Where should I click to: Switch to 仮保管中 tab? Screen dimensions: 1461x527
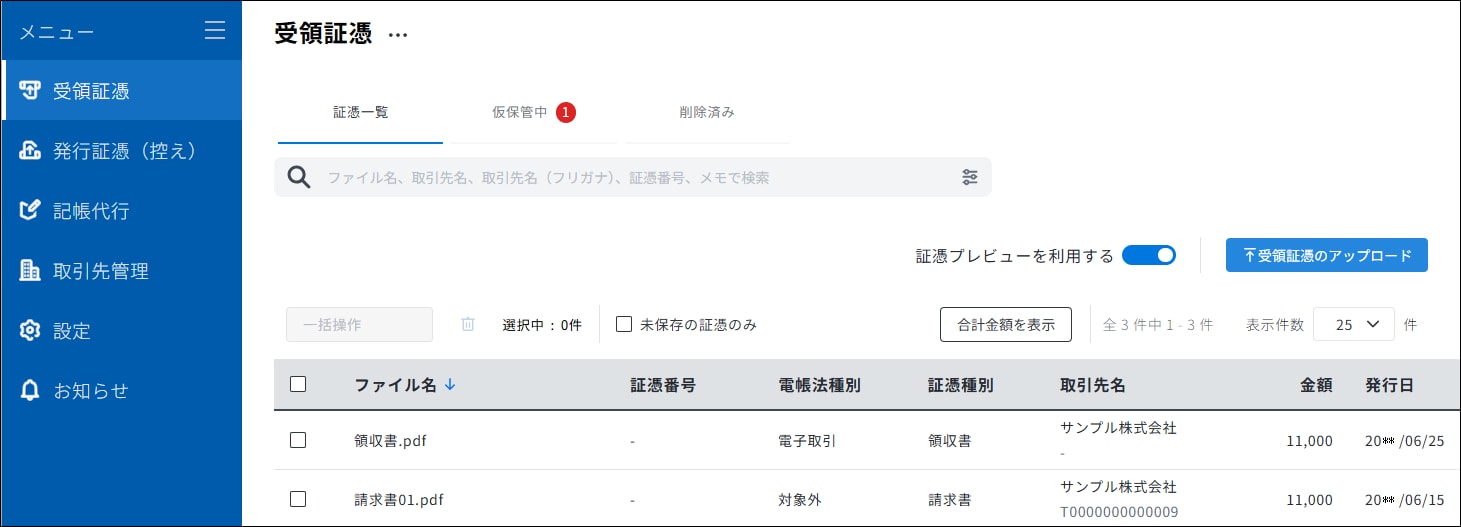tap(534, 112)
